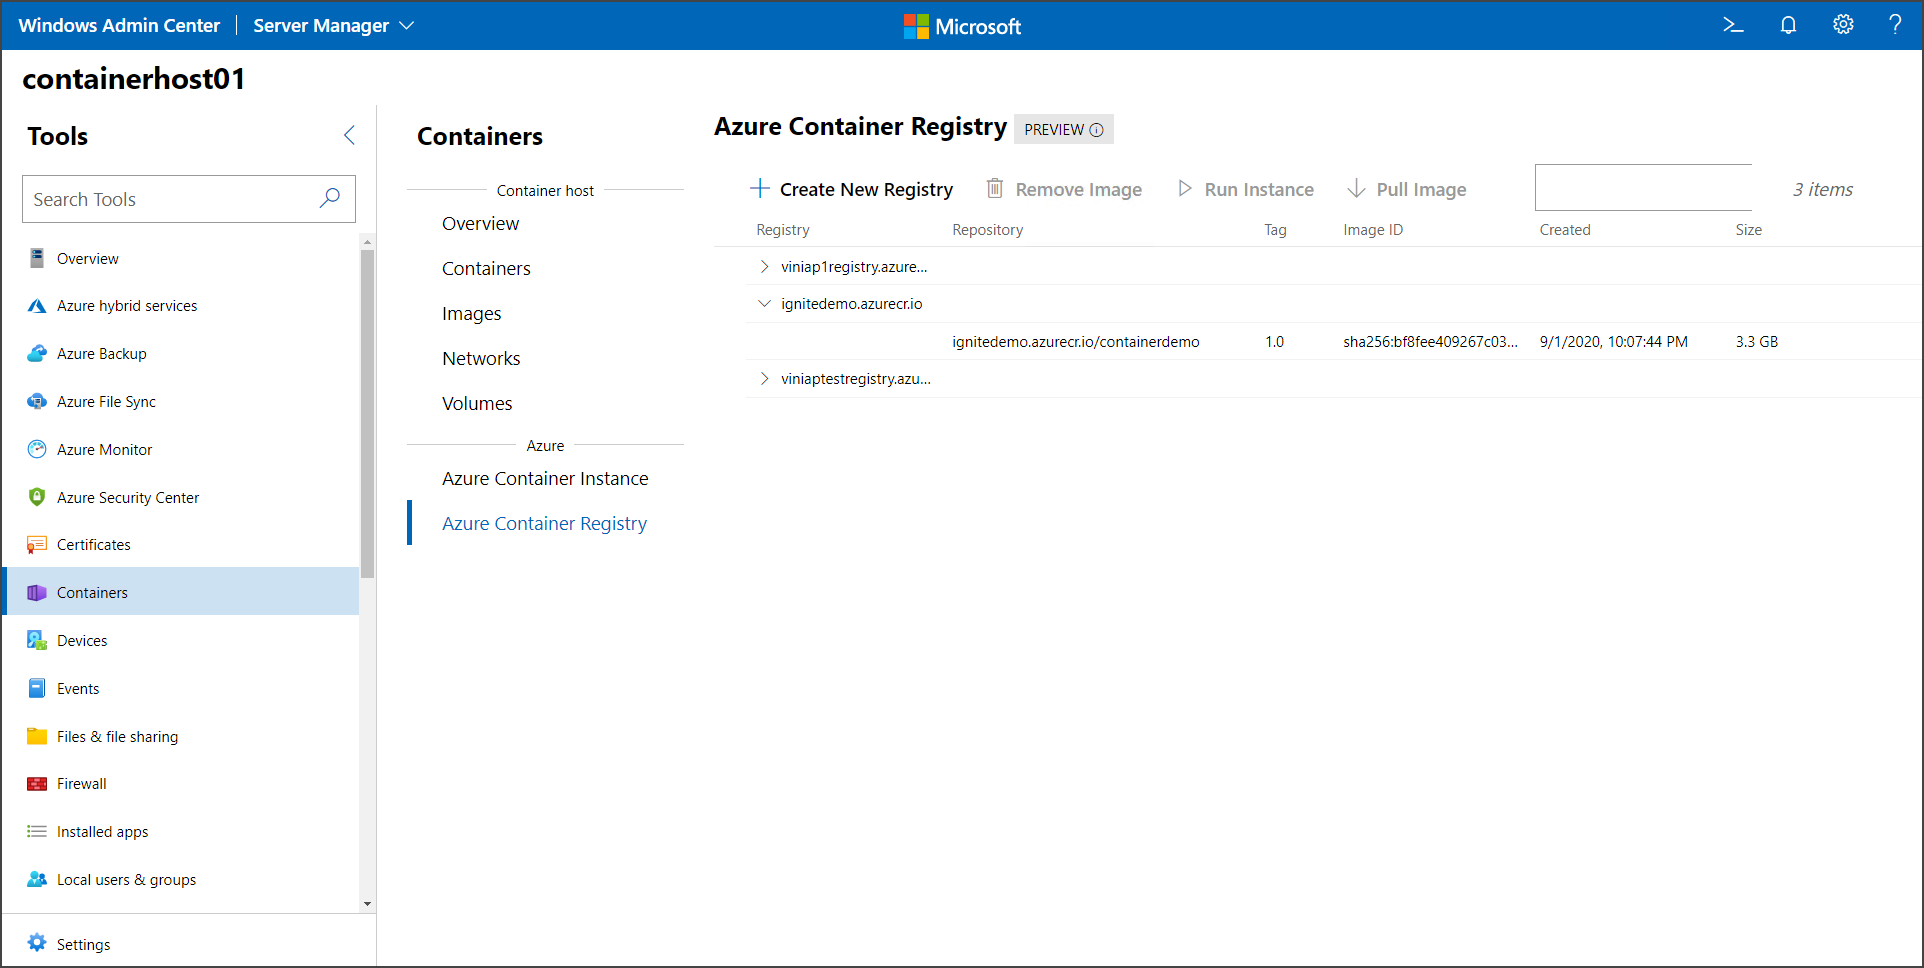
Task: Open the PowerShell console icon
Action: (1733, 25)
